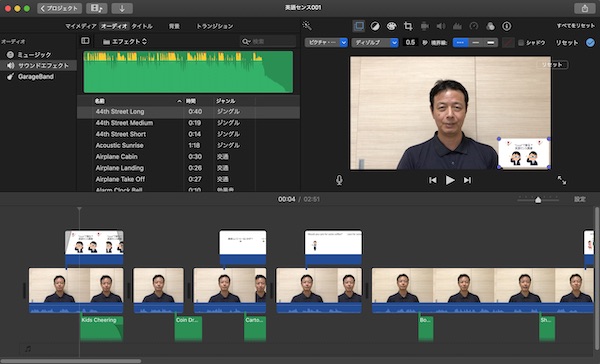Click the blue apply checkmark button
Viewport: 600px width, 364px height.
[590, 42]
